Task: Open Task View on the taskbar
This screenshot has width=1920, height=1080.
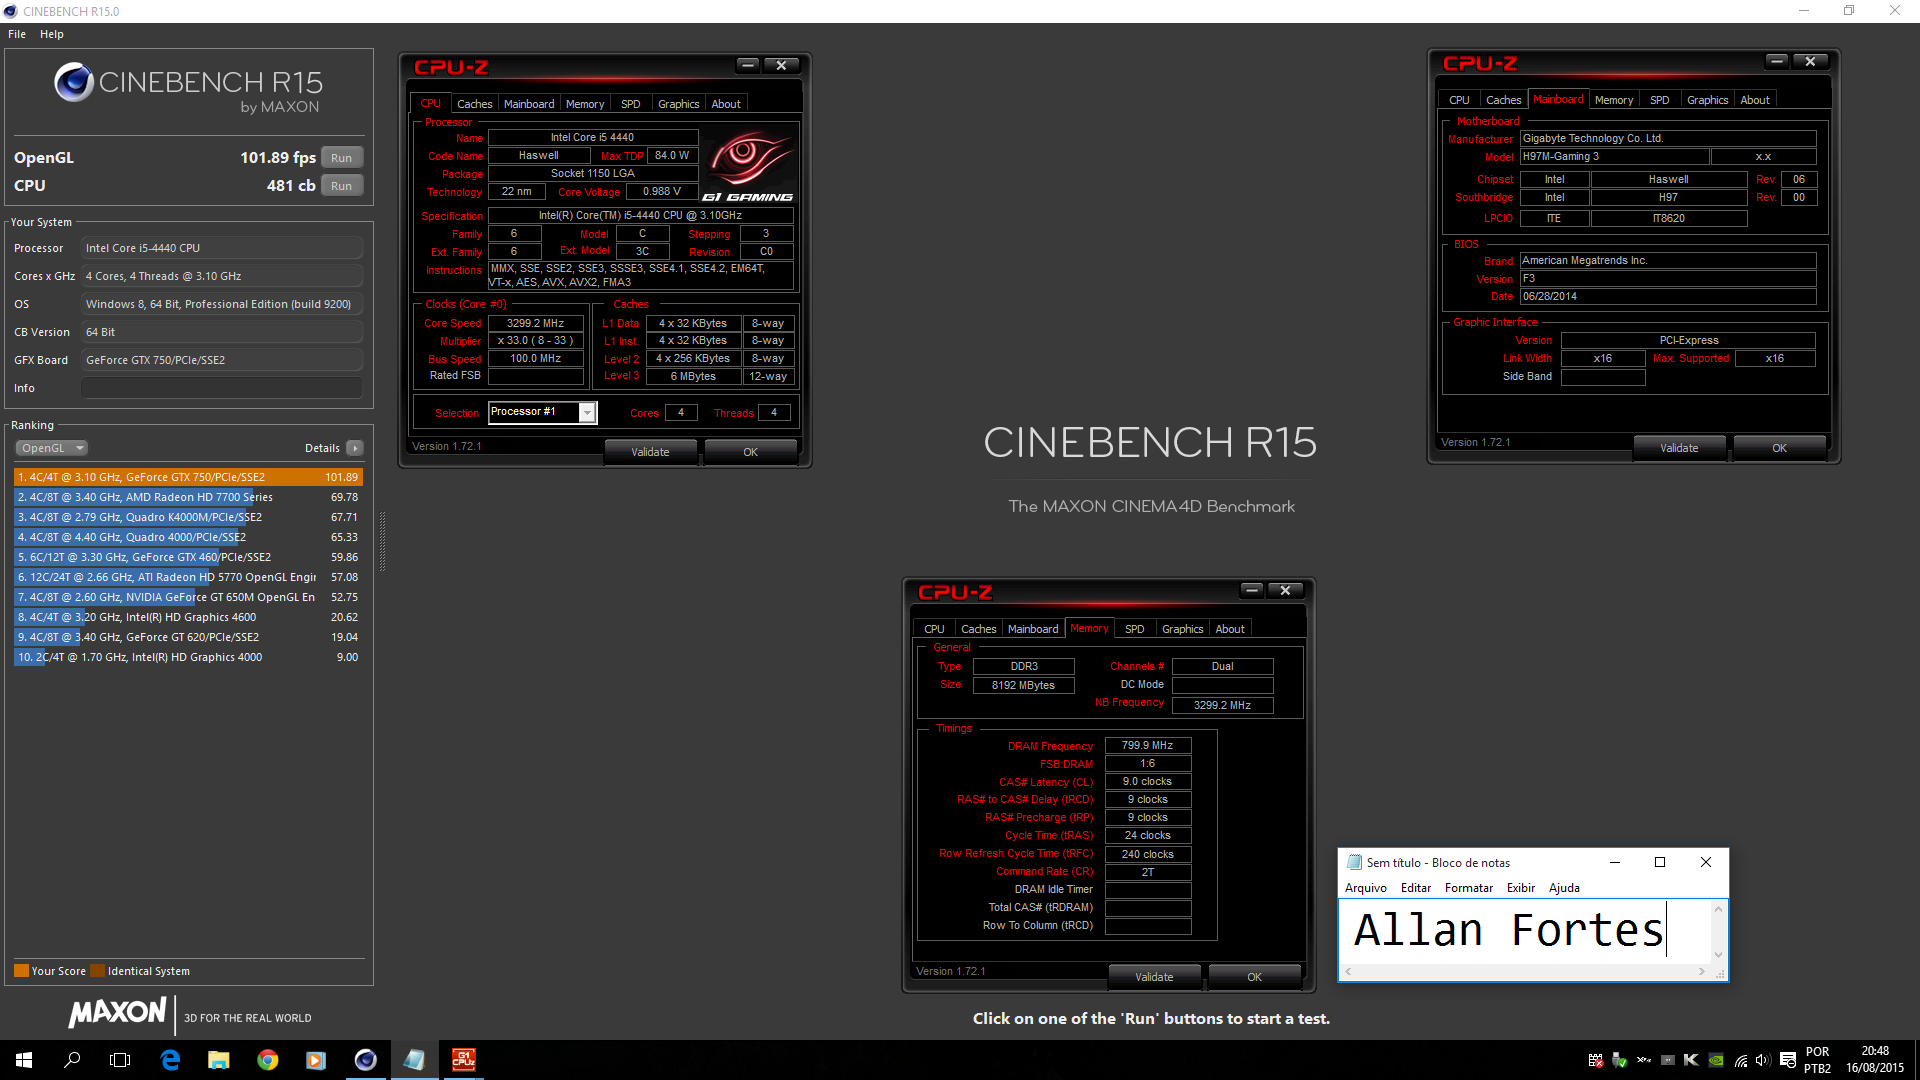Action: pyautogui.click(x=120, y=1060)
